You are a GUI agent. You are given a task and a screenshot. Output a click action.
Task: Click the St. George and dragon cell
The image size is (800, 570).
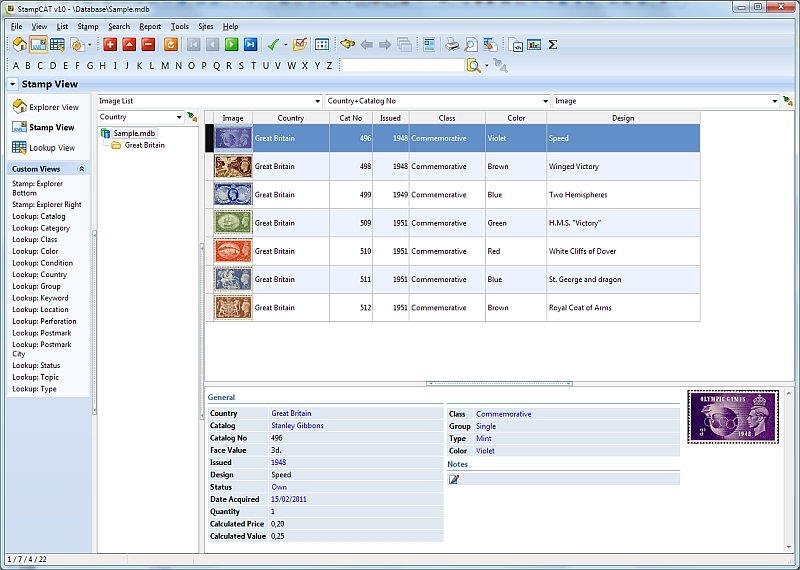point(623,280)
